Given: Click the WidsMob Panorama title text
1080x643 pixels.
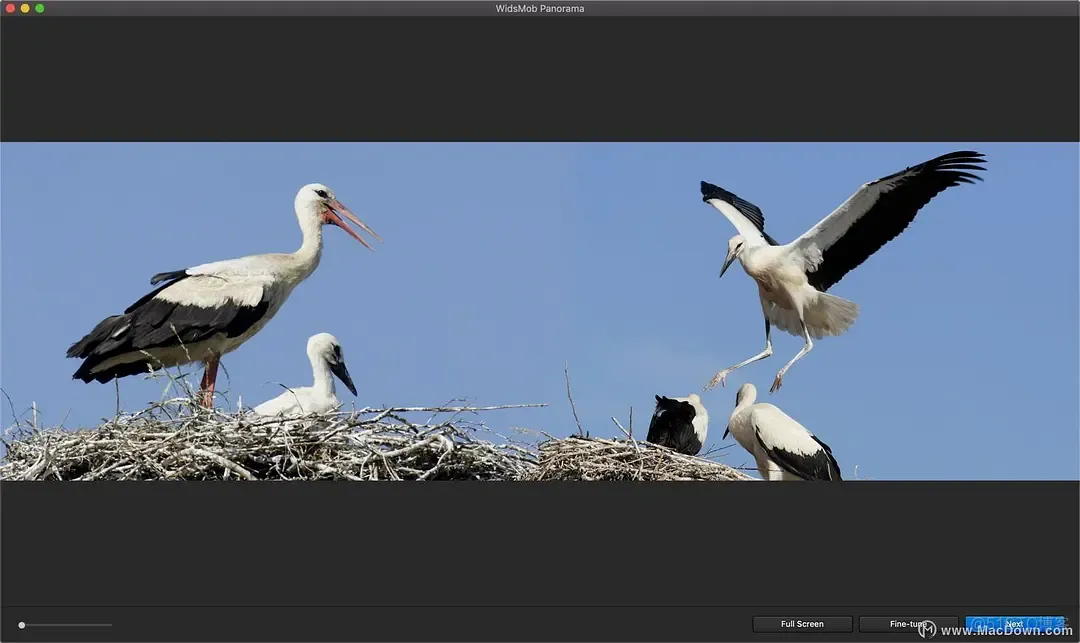Looking at the screenshot, I should [540, 8].
